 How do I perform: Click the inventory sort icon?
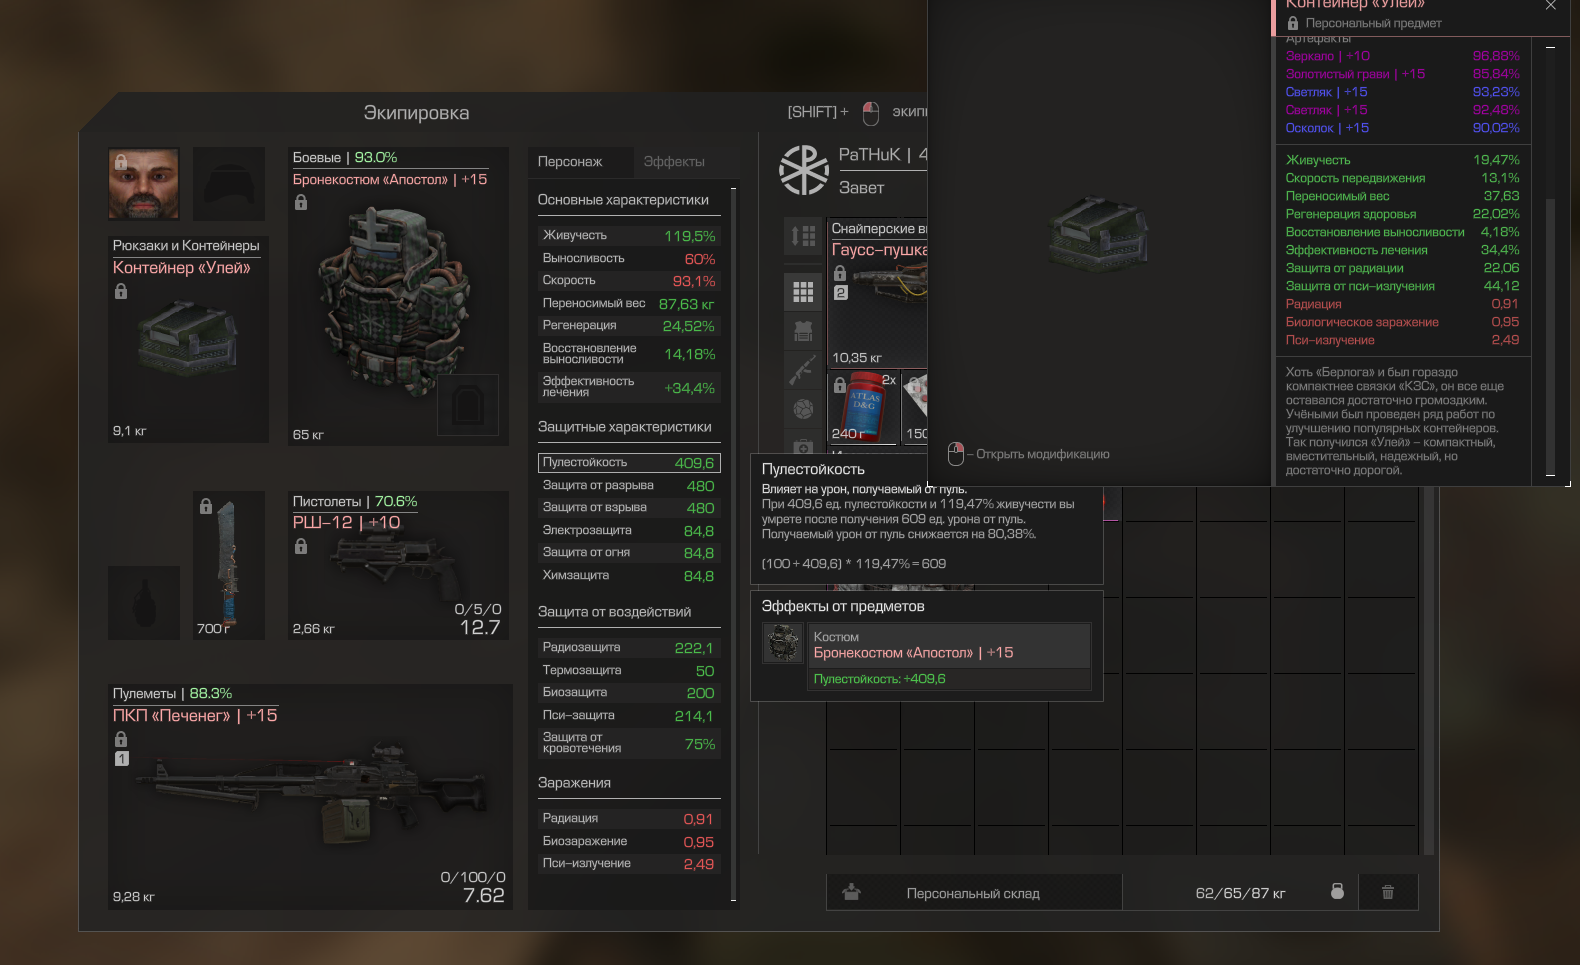tap(803, 236)
